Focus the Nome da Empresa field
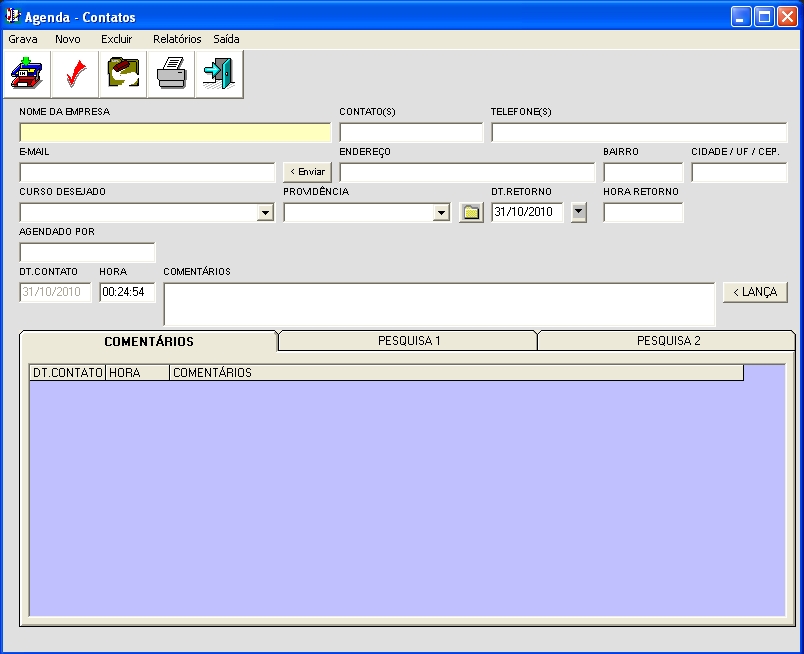This screenshot has height=654, width=804. [175, 132]
